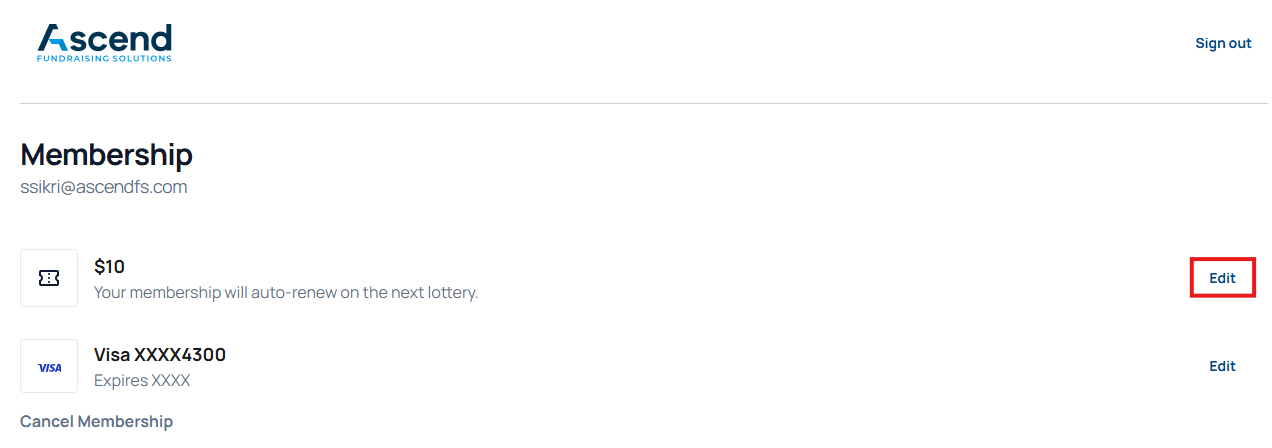
Task: Click the Expires XXXX card text
Action: 142,381
